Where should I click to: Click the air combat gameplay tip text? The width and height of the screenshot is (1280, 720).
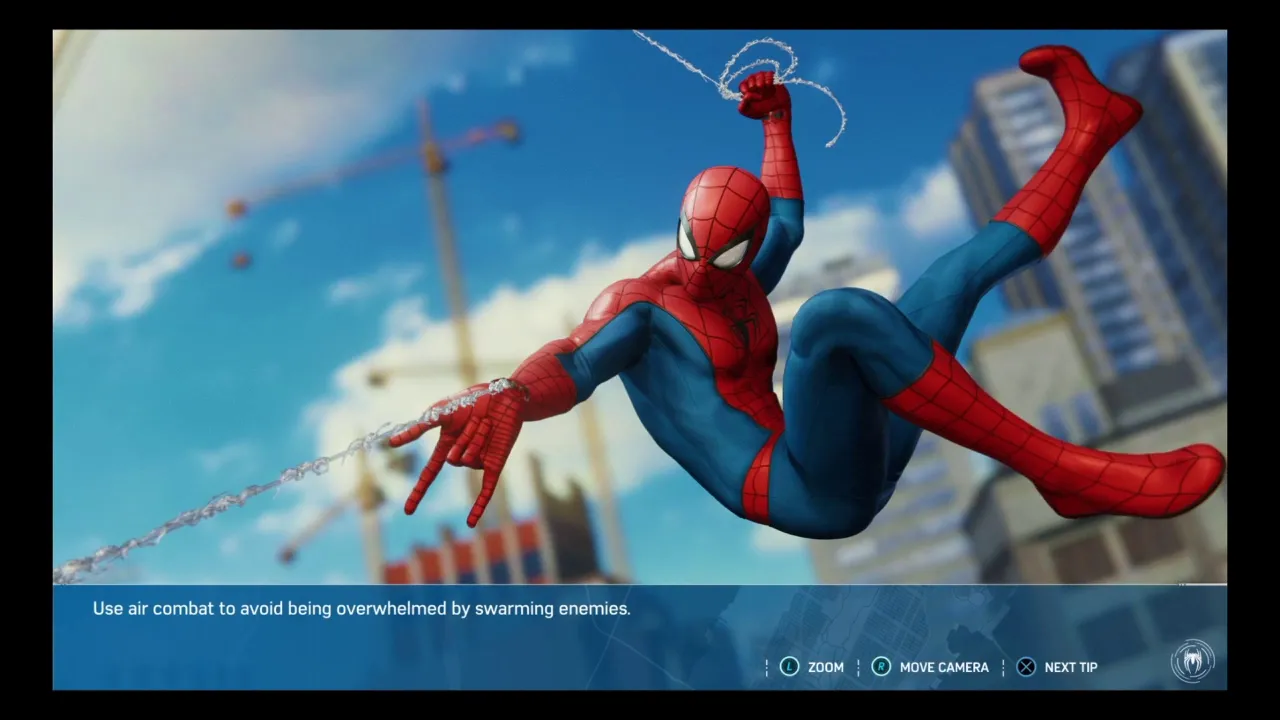pos(362,608)
